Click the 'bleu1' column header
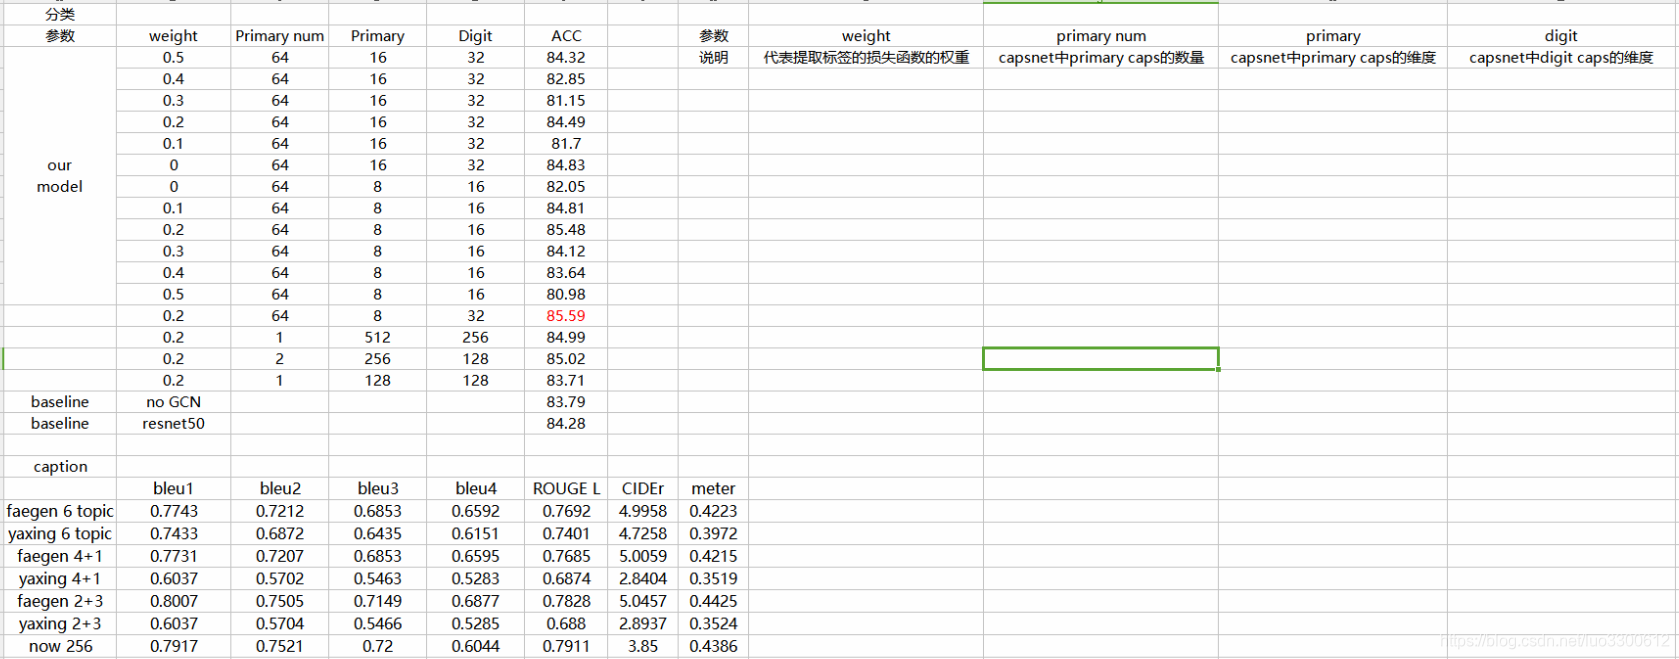The image size is (1679, 659). coord(173,489)
